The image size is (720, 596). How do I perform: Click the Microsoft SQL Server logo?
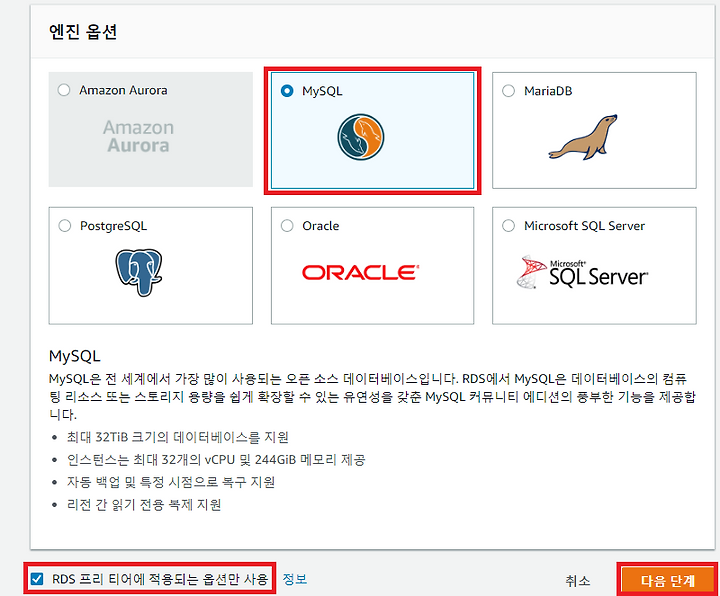(582, 272)
